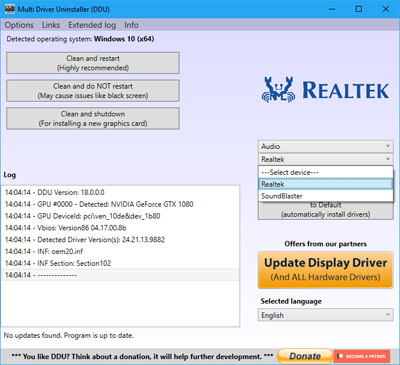Open the English language dropdown

(325, 315)
